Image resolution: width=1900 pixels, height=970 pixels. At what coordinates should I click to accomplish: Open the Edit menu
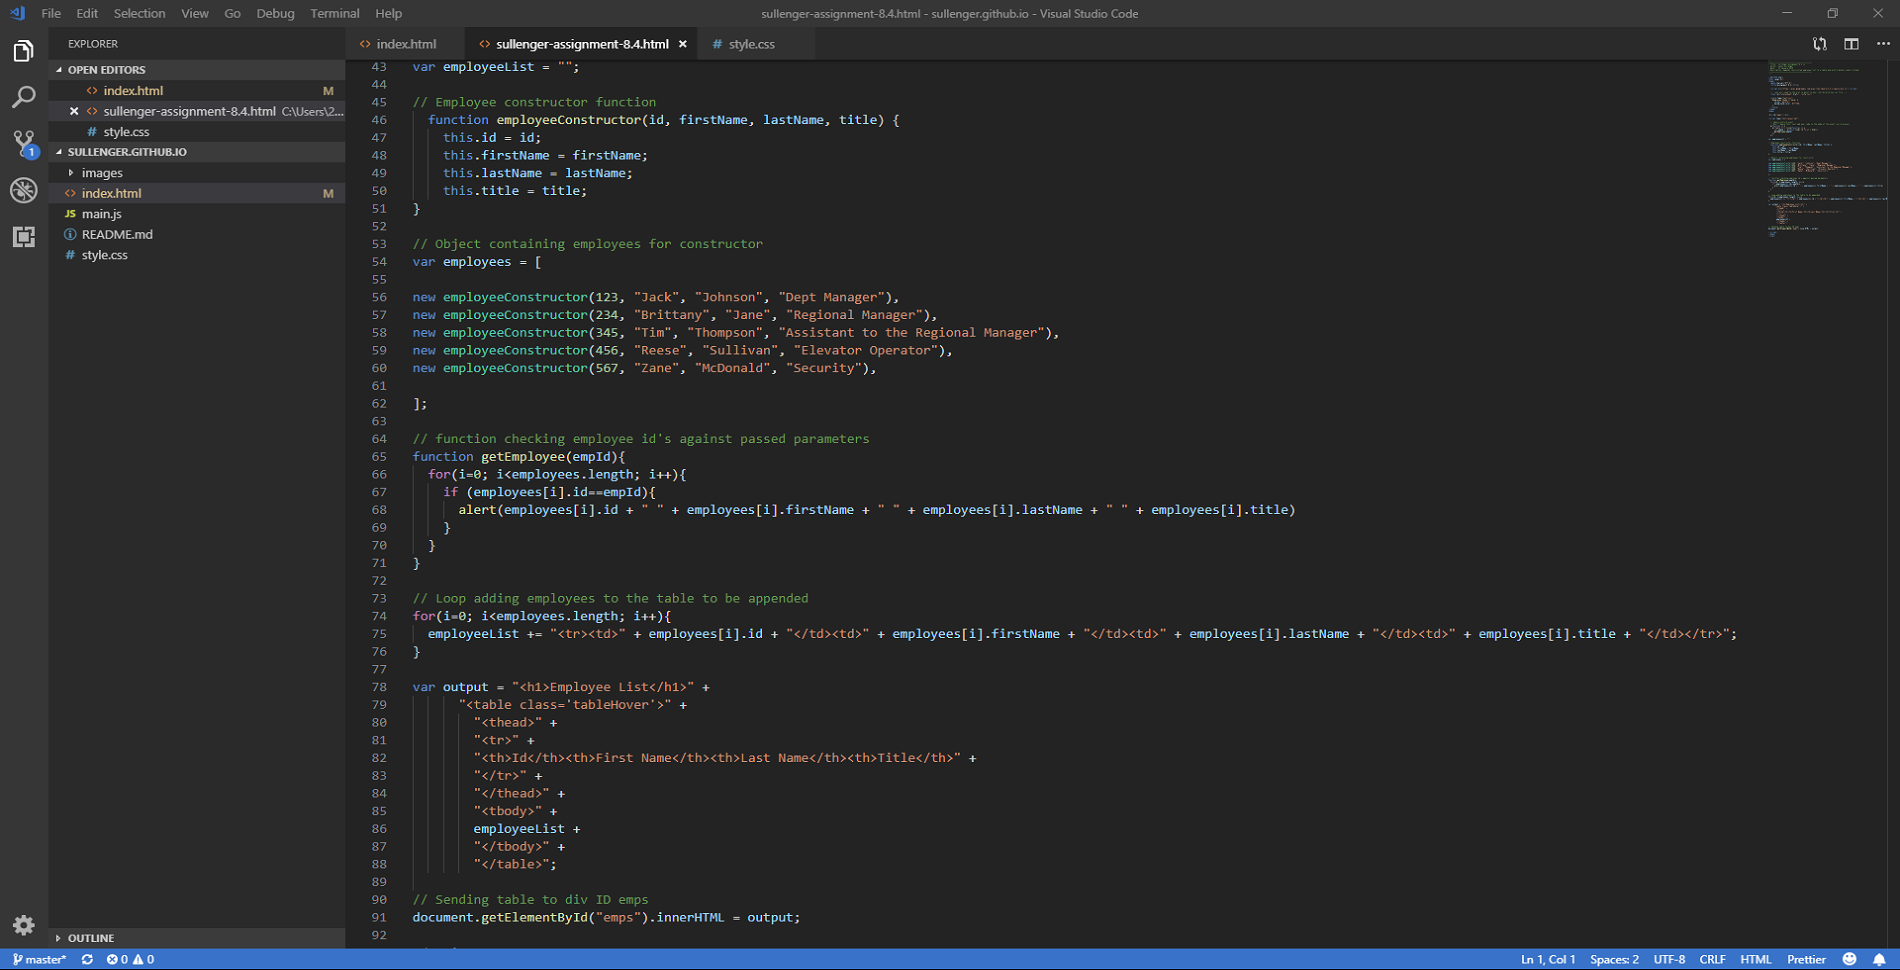click(87, 13)
